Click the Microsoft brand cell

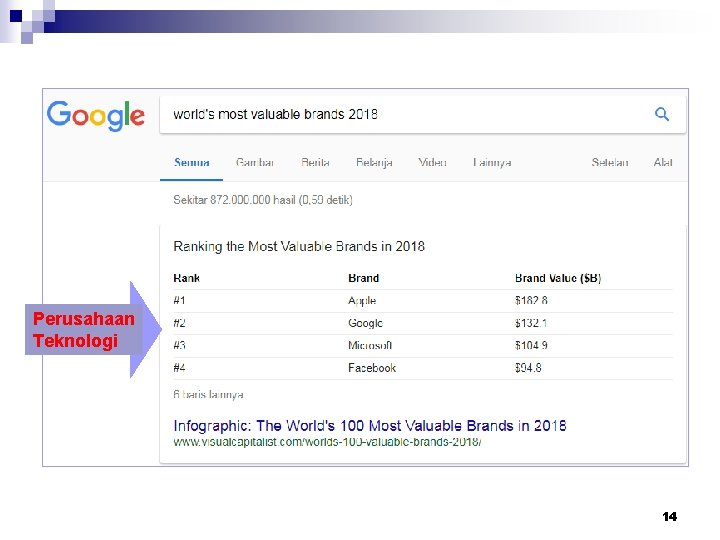coord(370,345)
